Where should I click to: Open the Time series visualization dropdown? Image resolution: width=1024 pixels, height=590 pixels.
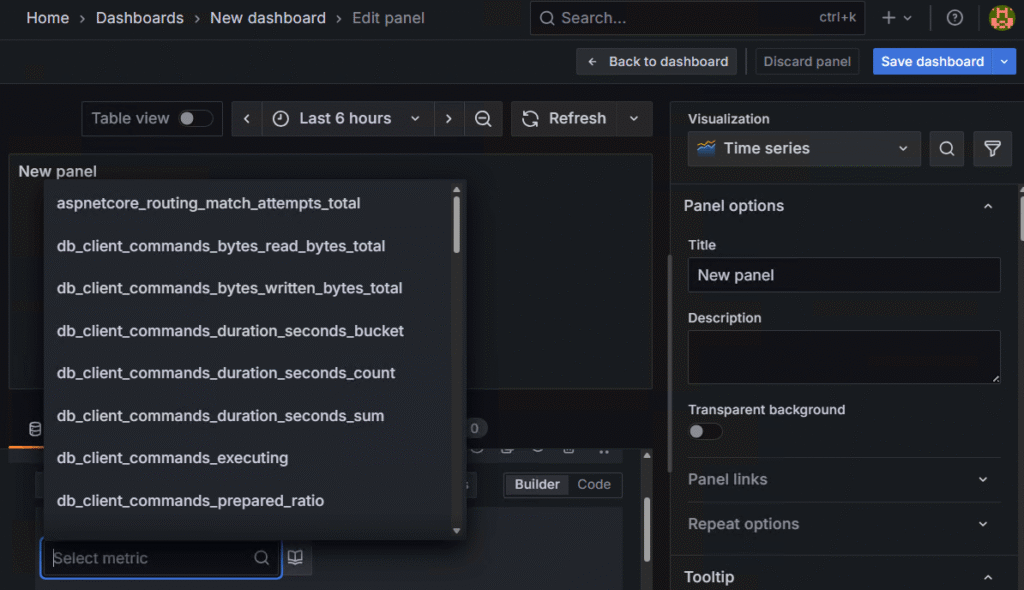pyautogui.click(x=804, y=149)
